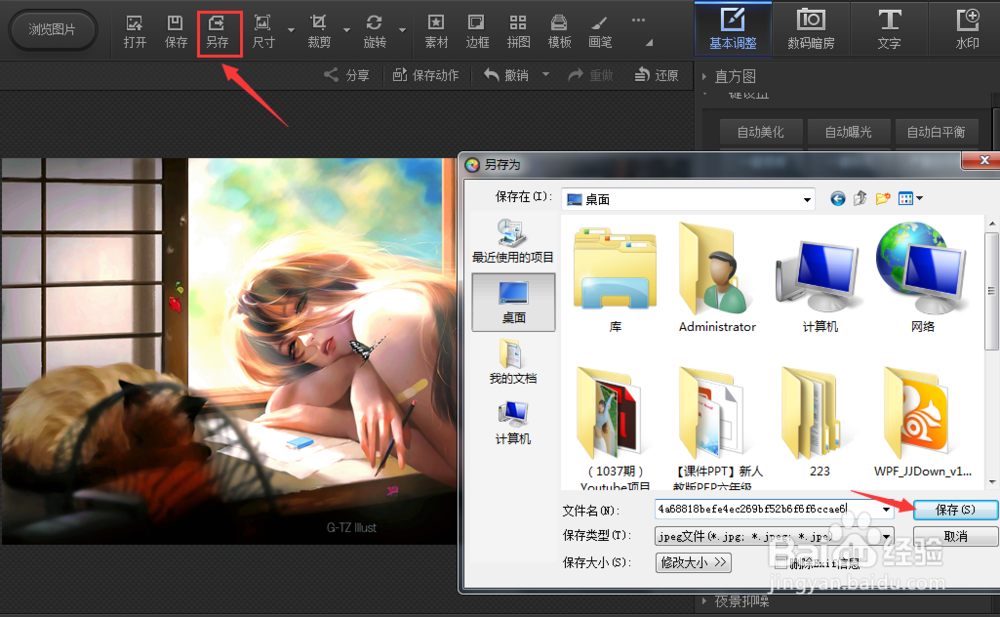
Task: Click the 还原 restore button
Action: click(x=656, y=75)
